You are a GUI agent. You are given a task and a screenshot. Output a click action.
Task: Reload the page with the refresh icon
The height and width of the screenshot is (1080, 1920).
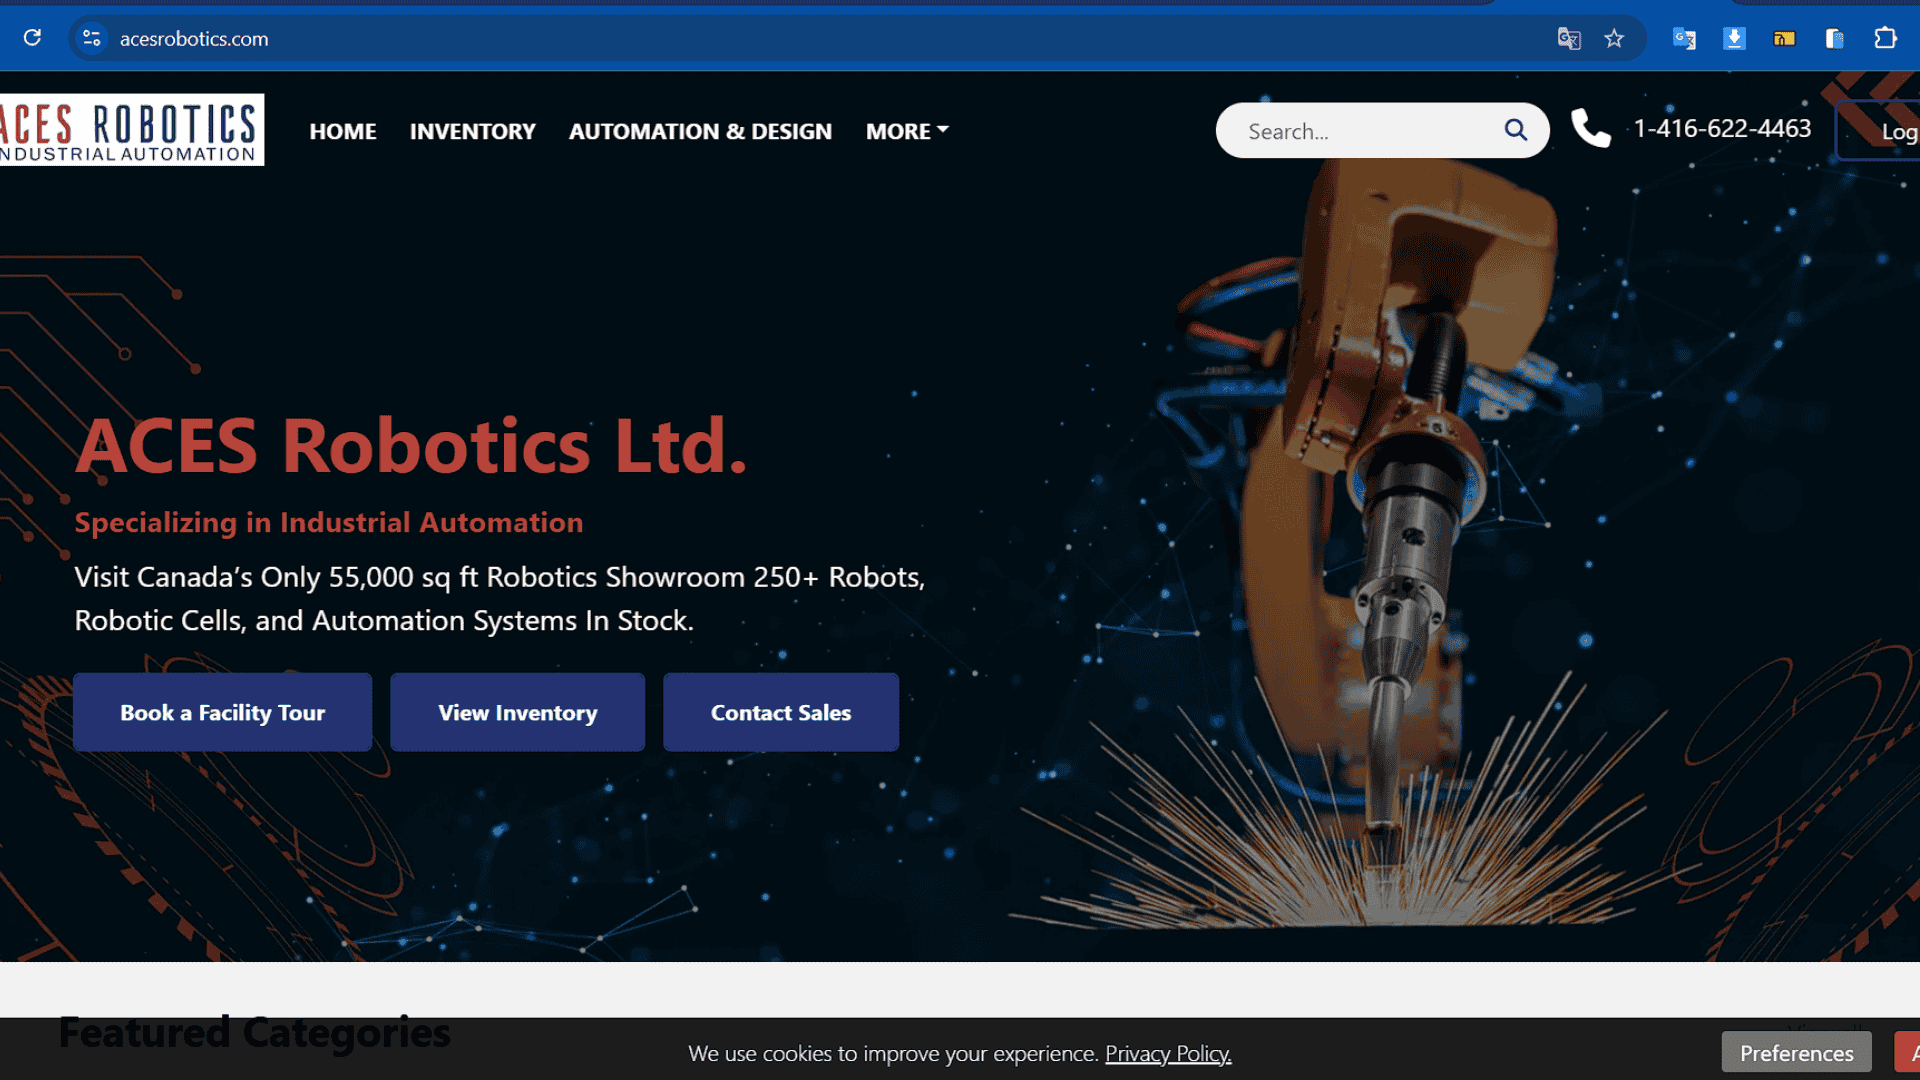(x=32, y=38)
